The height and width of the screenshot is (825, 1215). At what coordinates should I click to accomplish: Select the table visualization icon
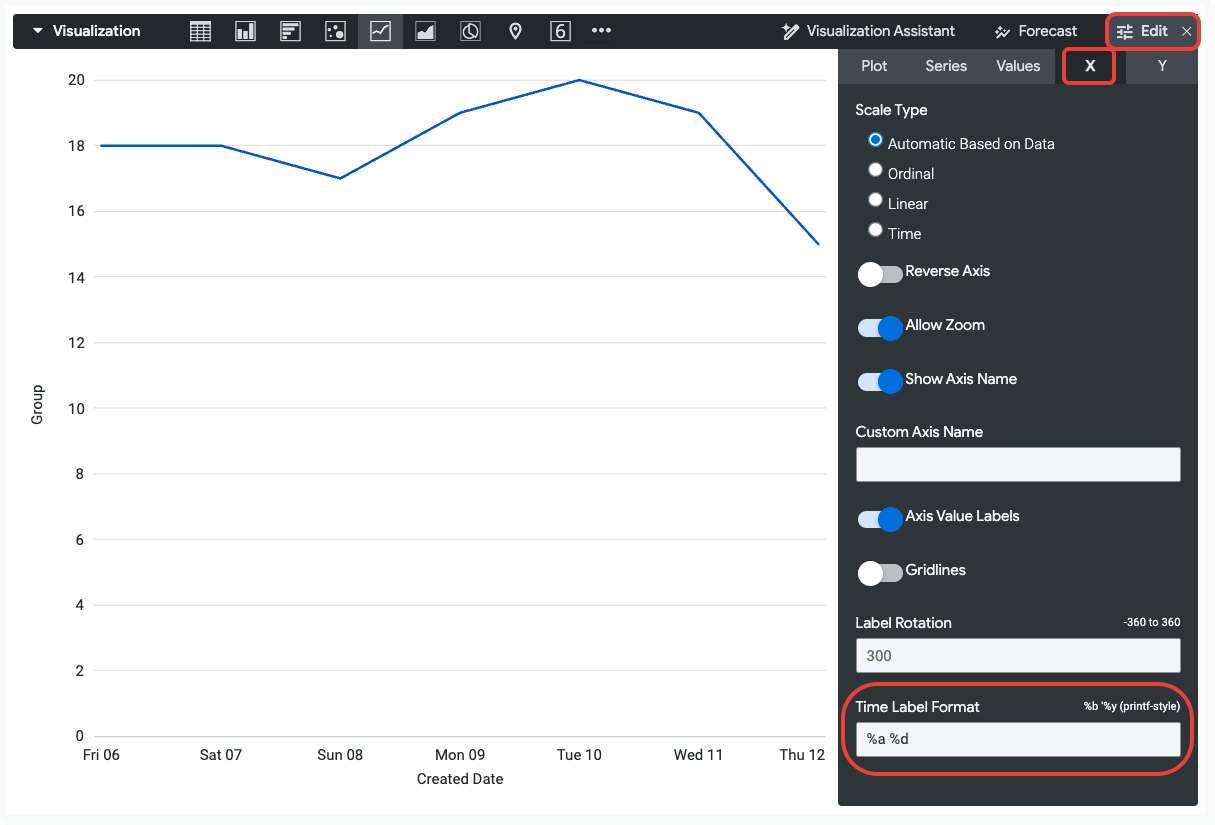(x=200, y=31)
